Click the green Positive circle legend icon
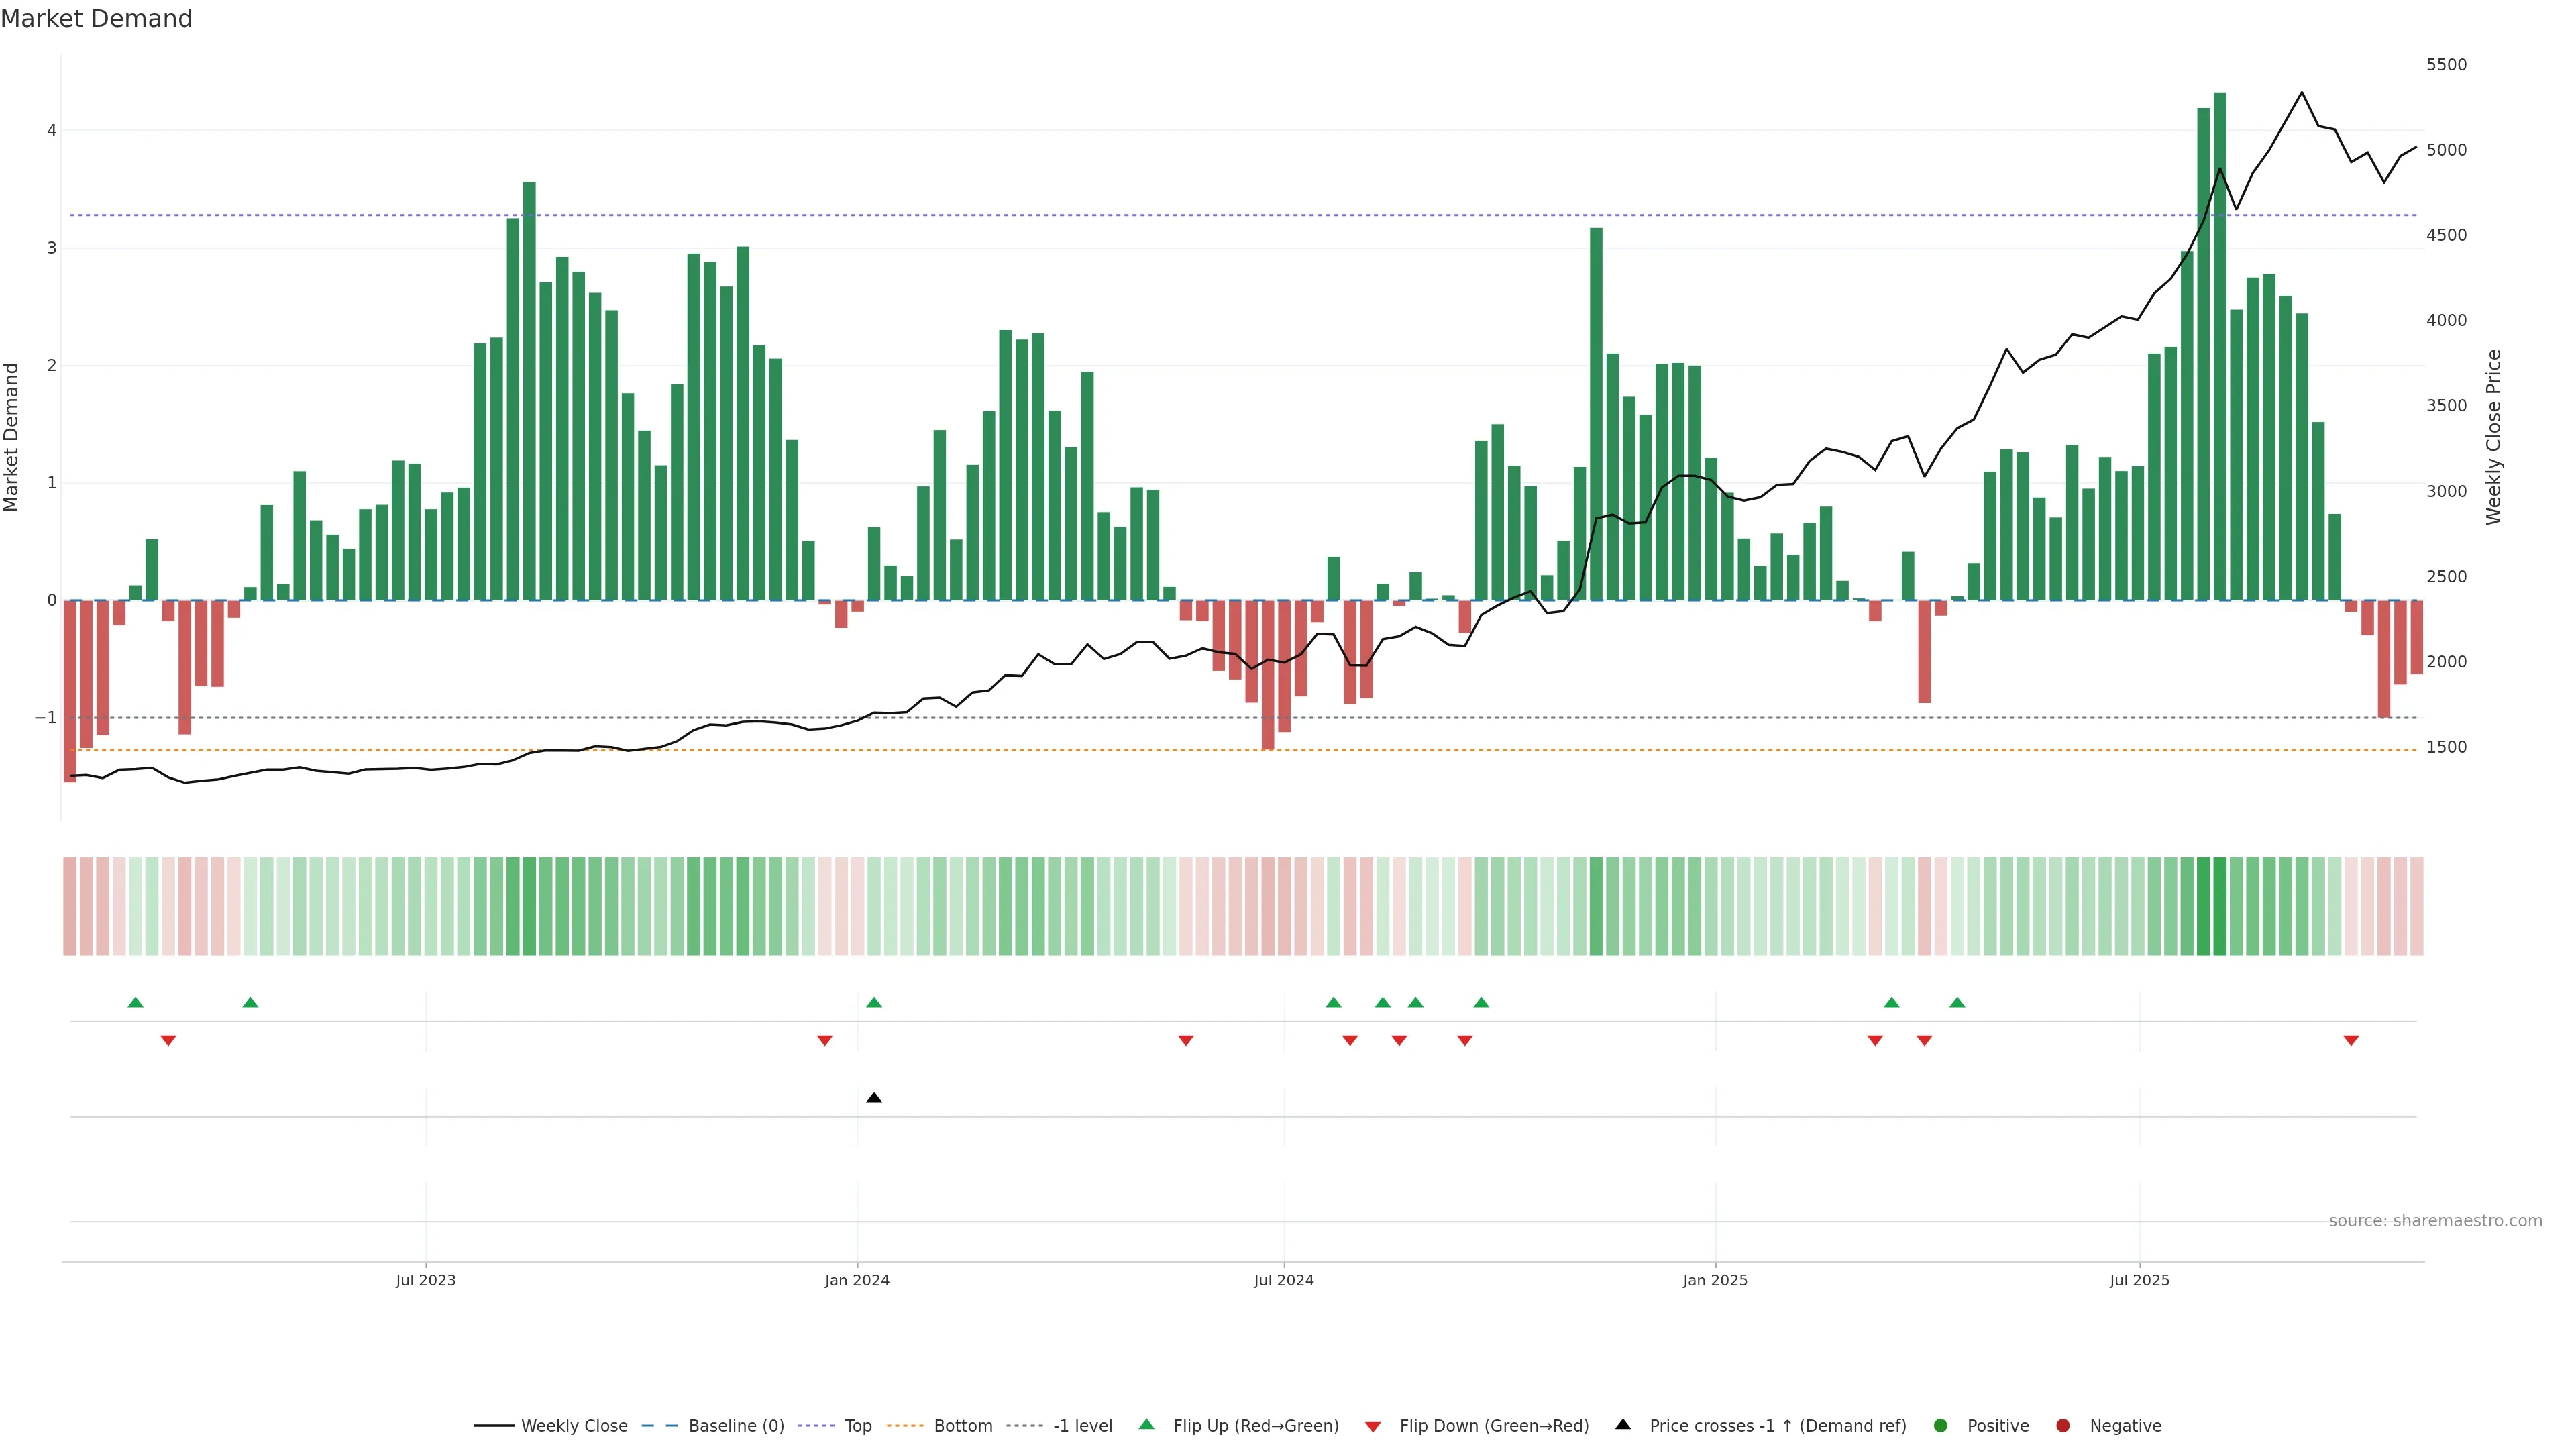The image size is (2576, 1449). (1941, 1425)
